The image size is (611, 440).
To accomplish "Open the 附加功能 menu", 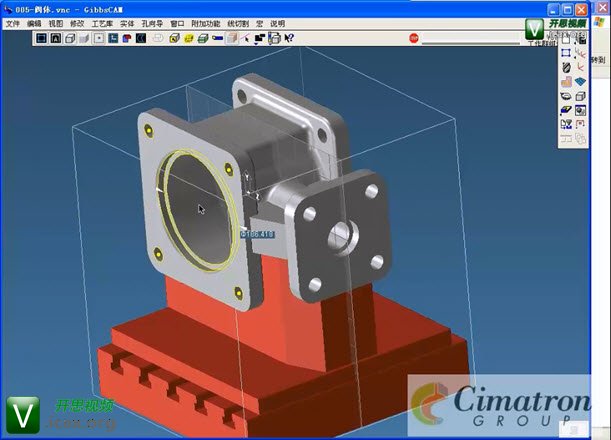I will point(206,24).
